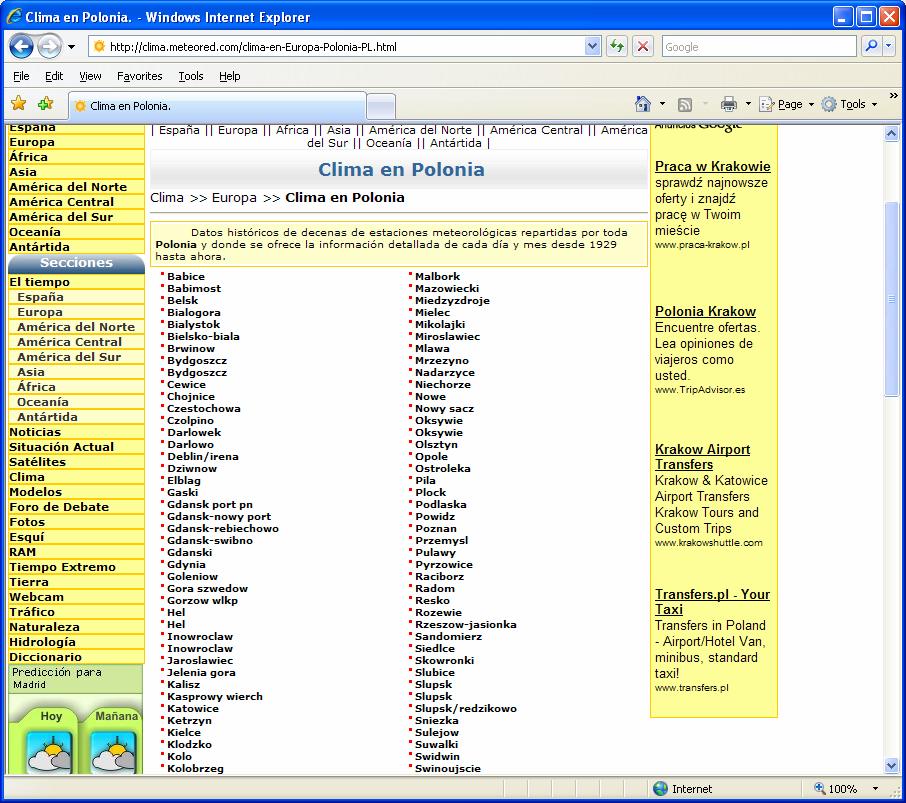The image size is (906, 803).
Task: Open Transfers.pl - Your Taxi ad link
Action: point(712,602)
